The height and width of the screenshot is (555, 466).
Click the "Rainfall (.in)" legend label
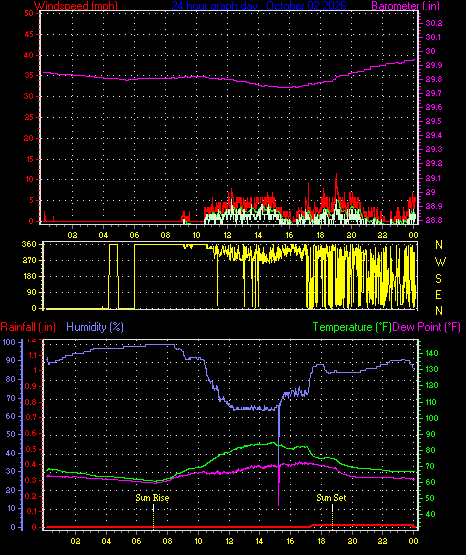click(x=28, y=327)
